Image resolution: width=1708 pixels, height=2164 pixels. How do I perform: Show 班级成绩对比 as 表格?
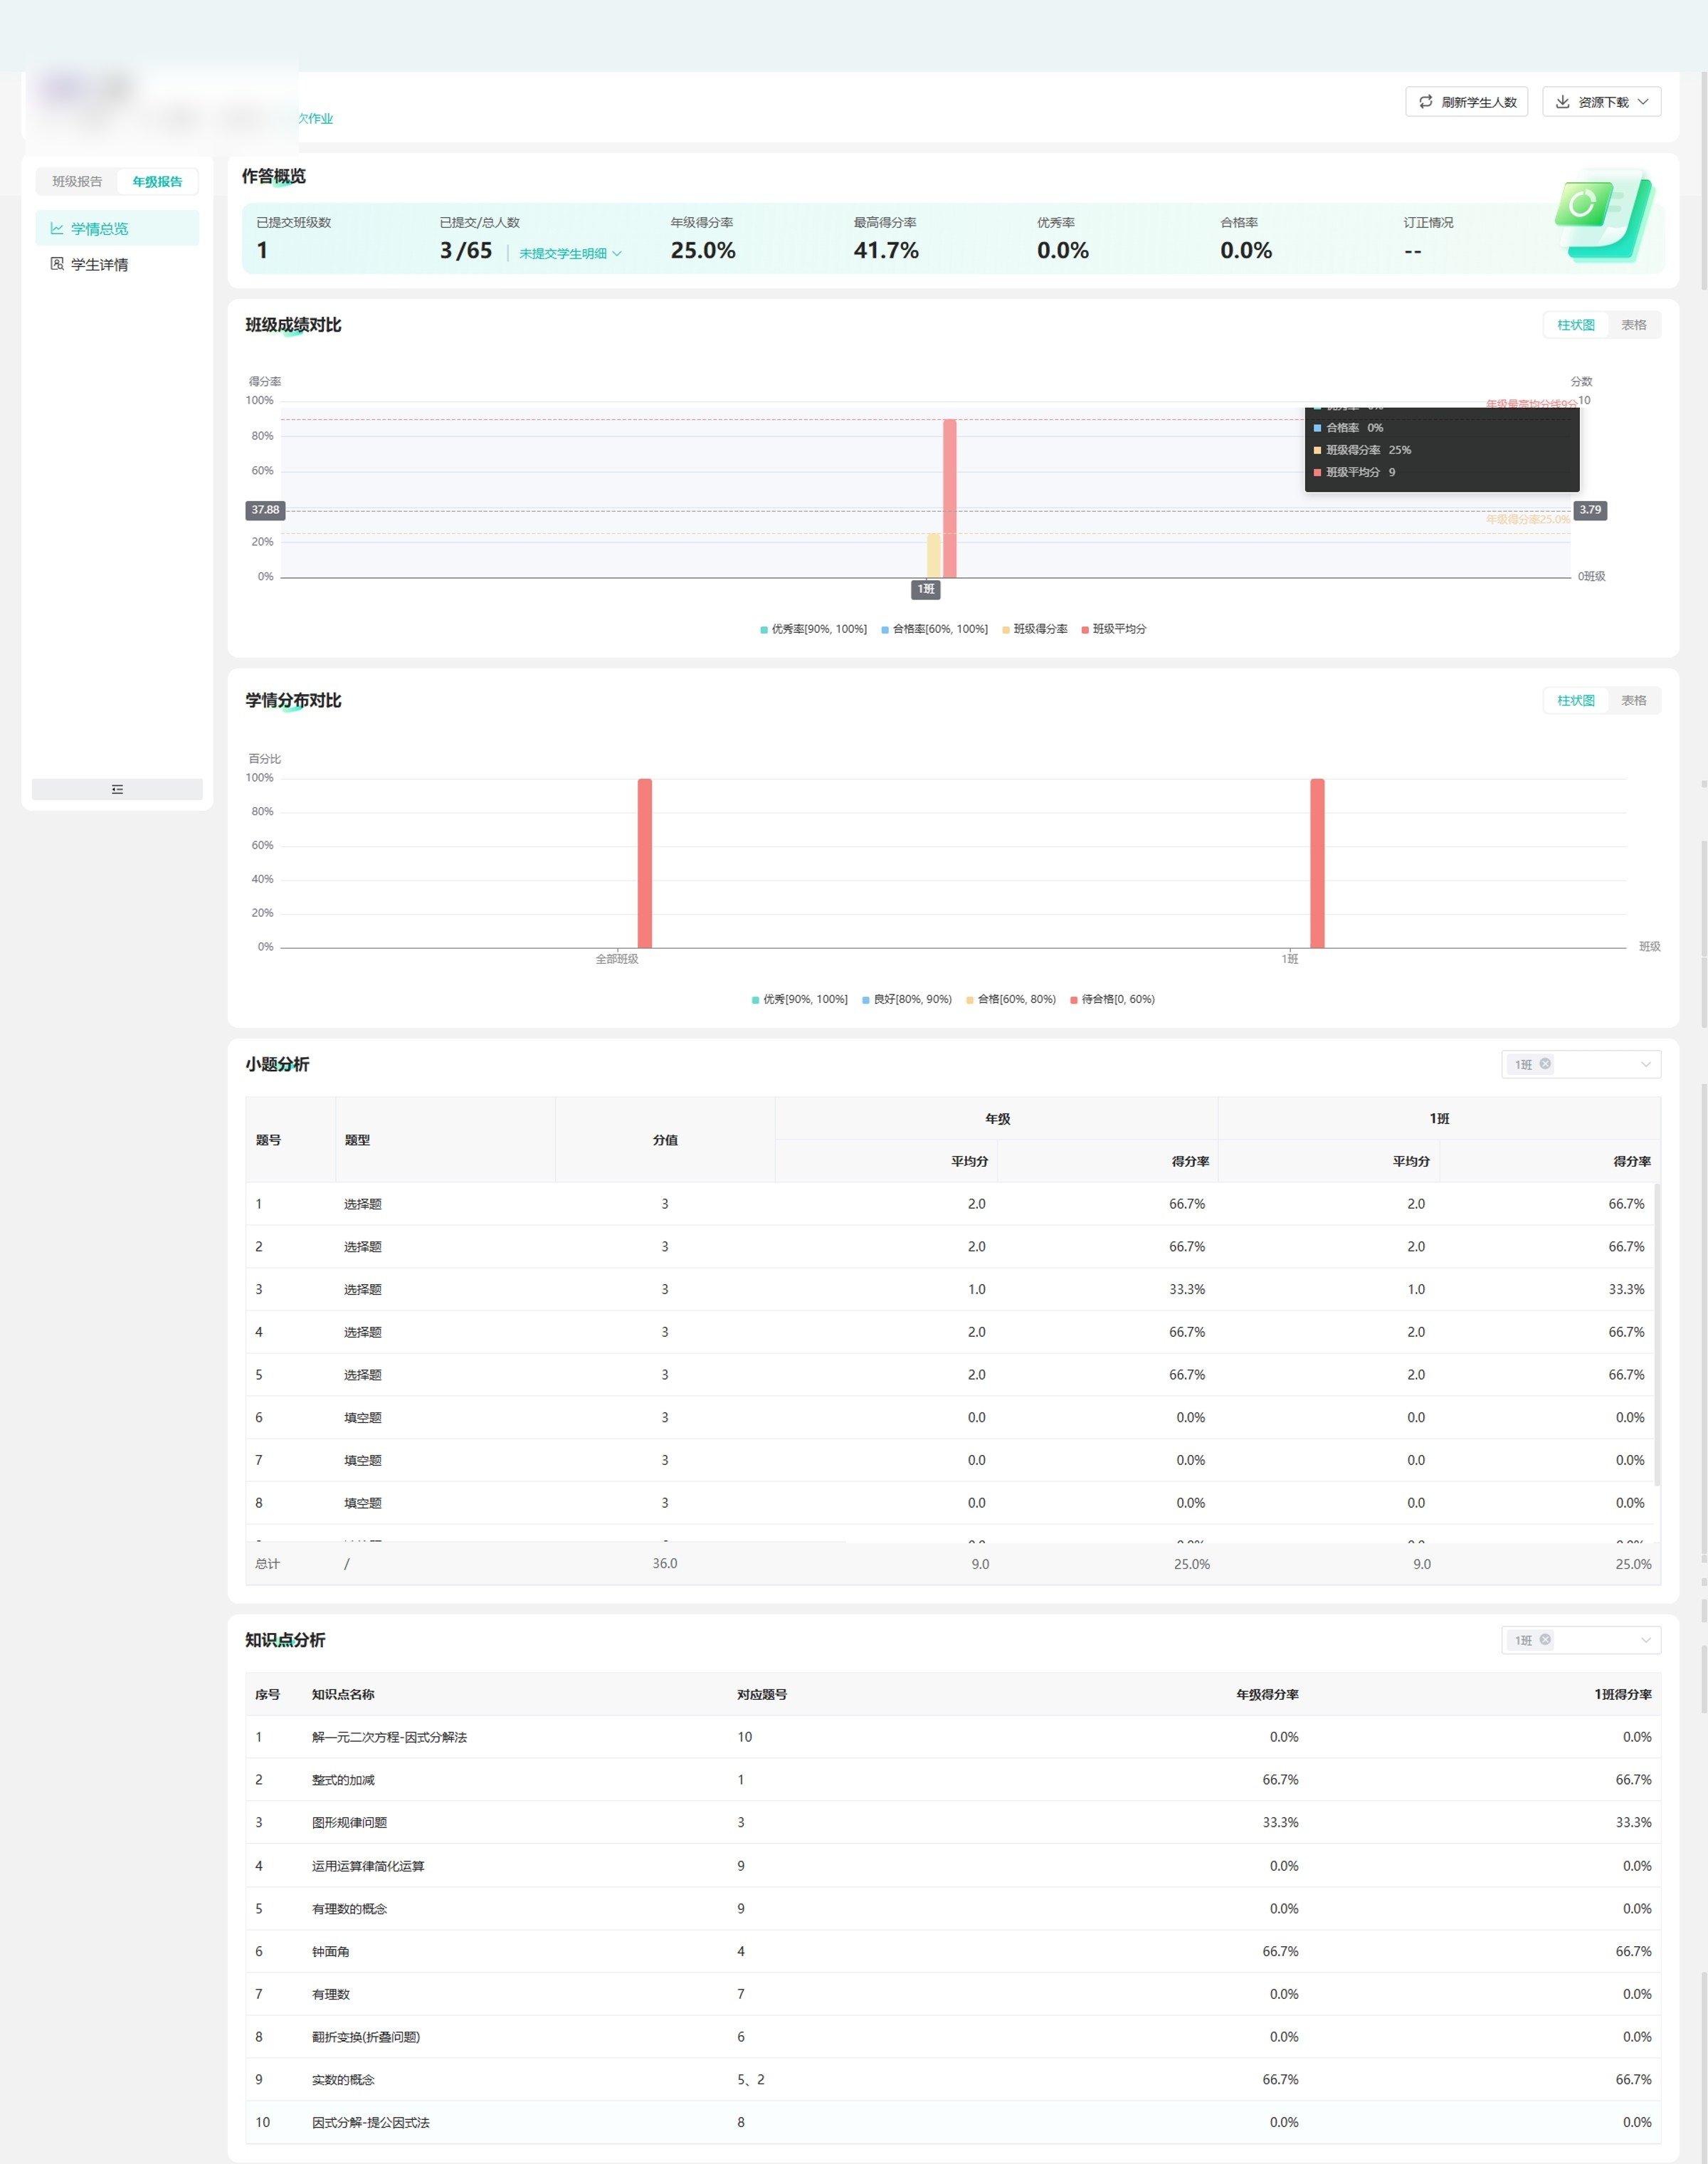[x=1633, y=325]
